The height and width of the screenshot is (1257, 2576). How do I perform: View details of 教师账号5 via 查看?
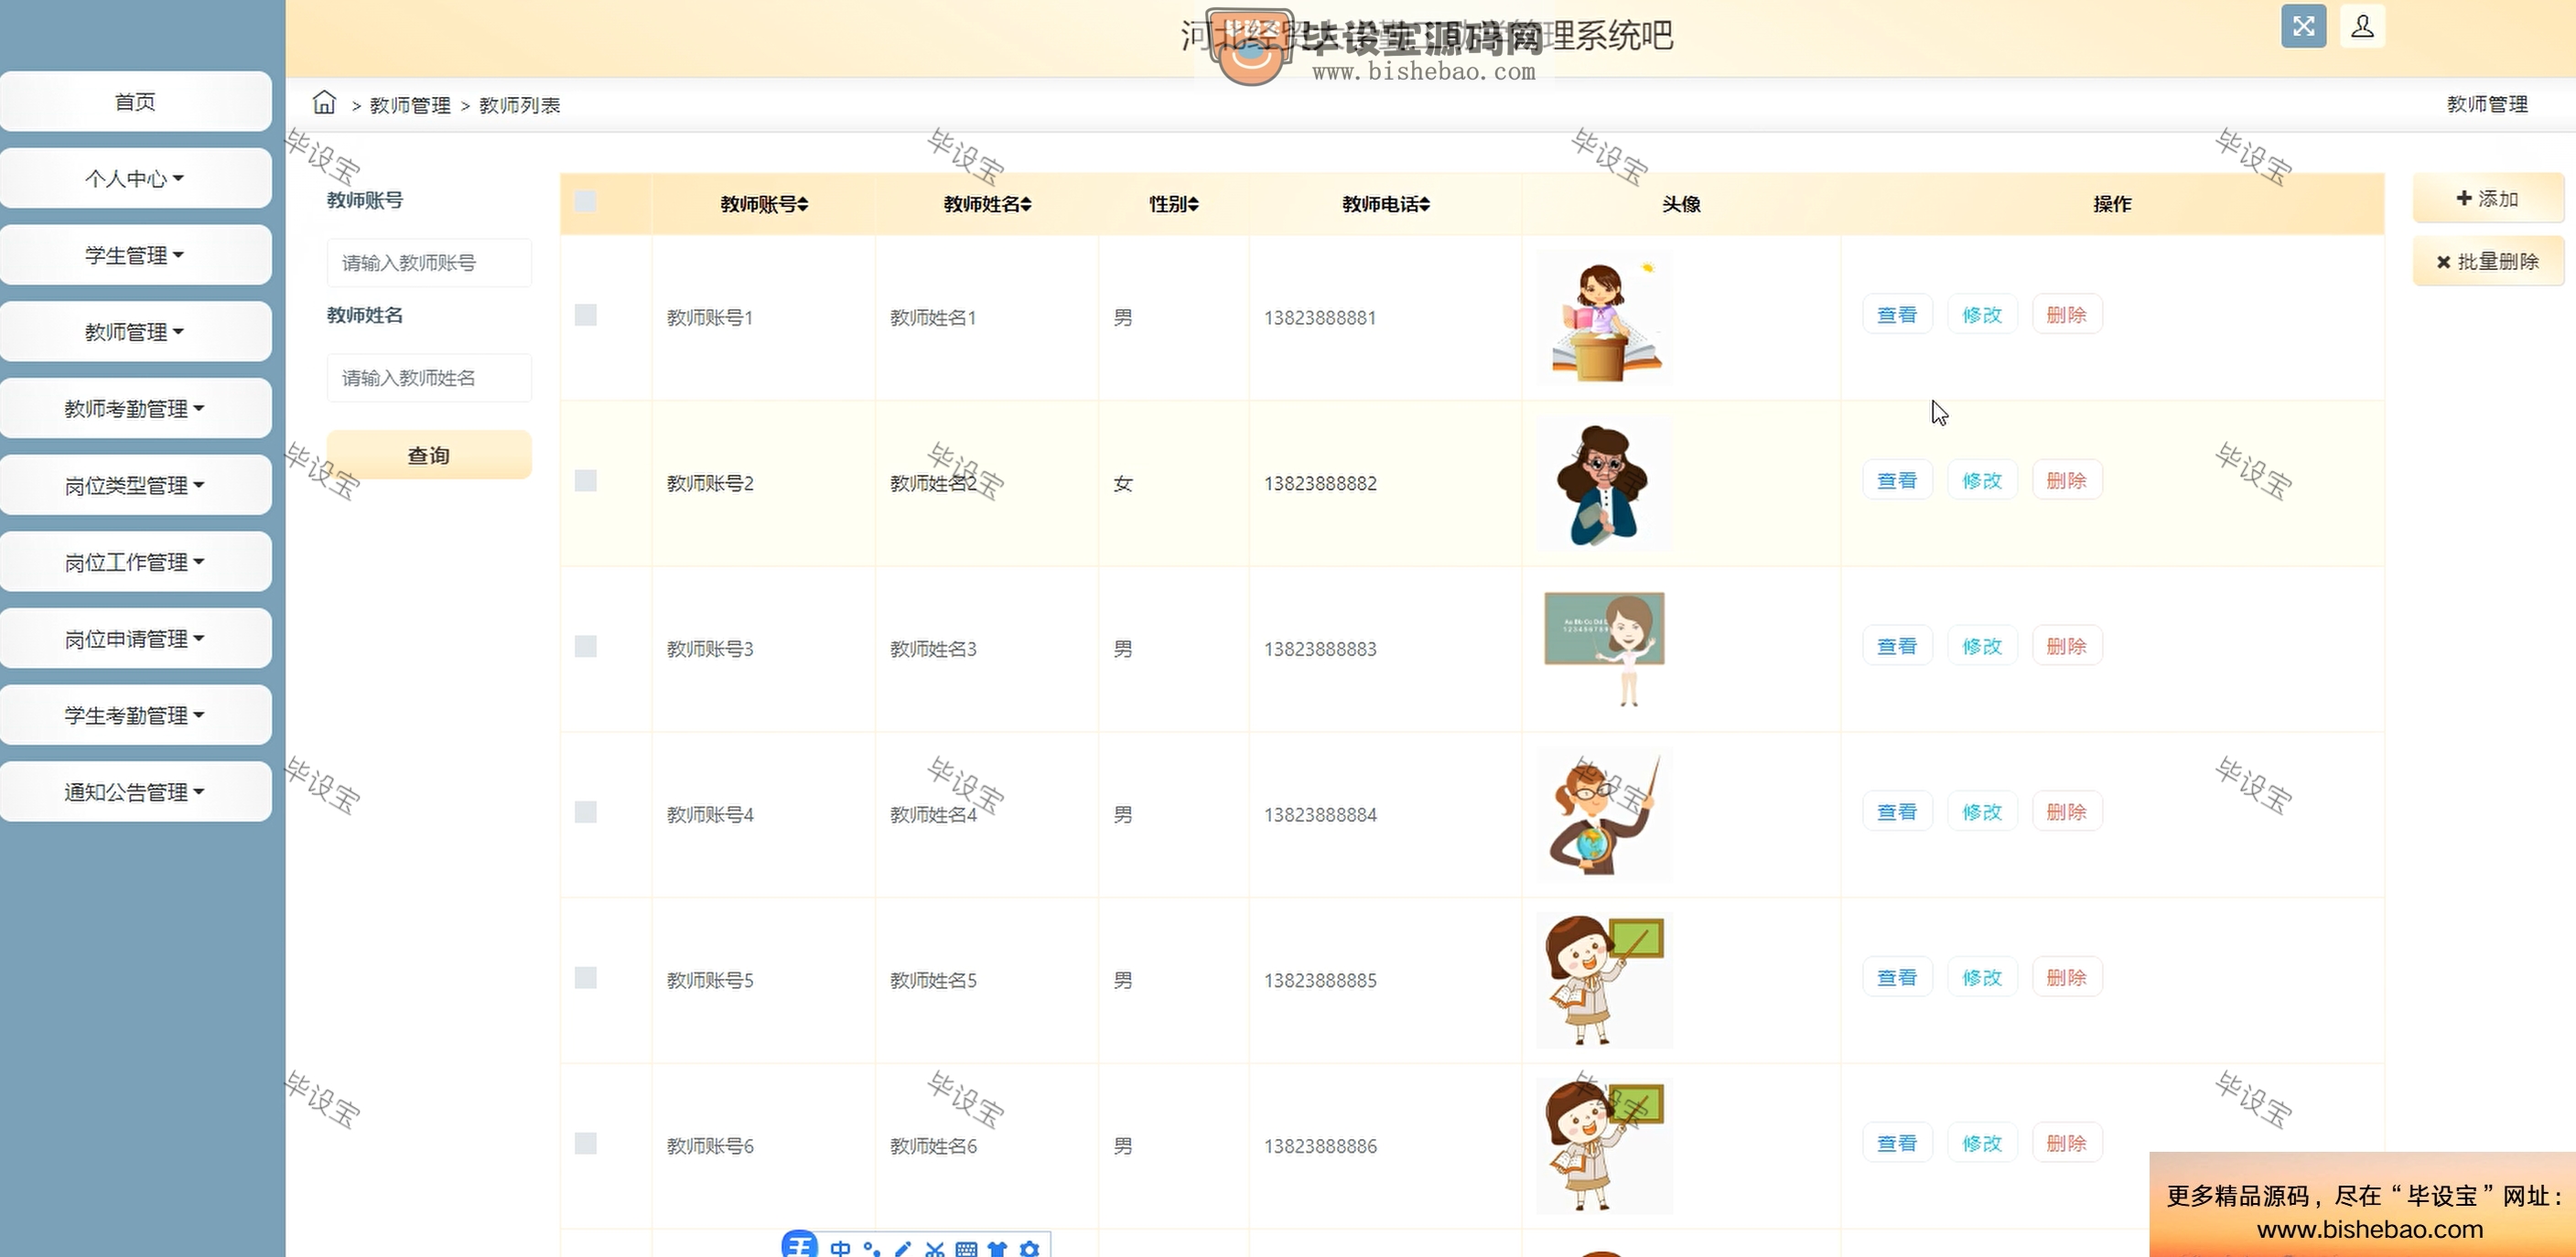(1897, 977)
